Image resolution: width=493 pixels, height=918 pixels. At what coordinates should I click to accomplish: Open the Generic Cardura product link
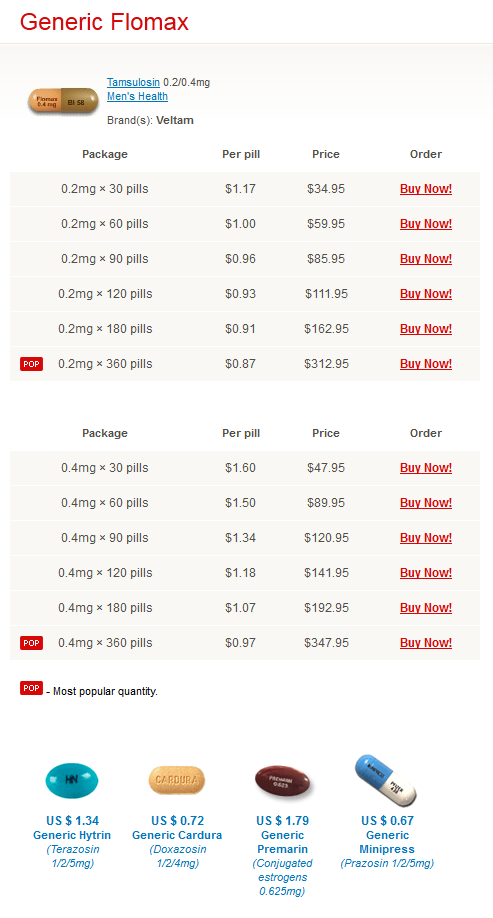point(177,835)
